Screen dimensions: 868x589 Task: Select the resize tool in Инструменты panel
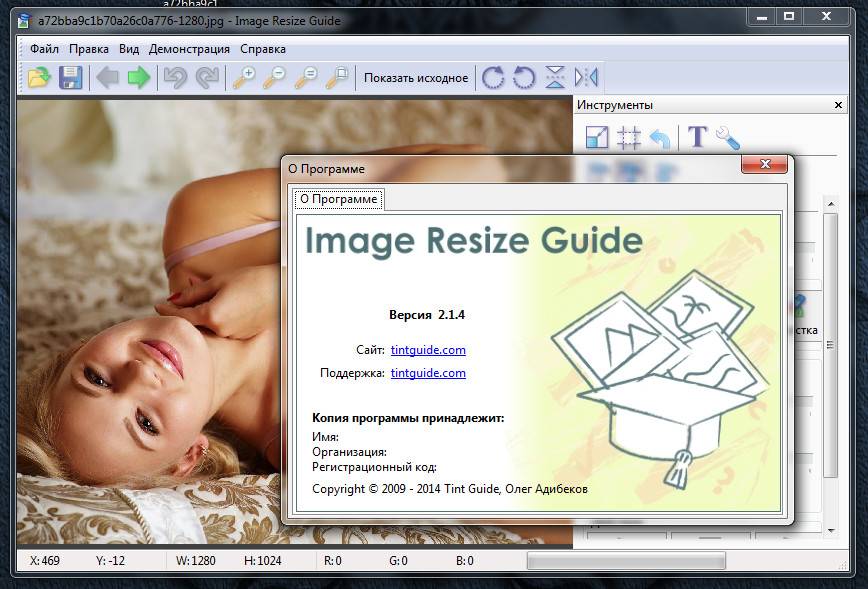click(x=597, y=137)
